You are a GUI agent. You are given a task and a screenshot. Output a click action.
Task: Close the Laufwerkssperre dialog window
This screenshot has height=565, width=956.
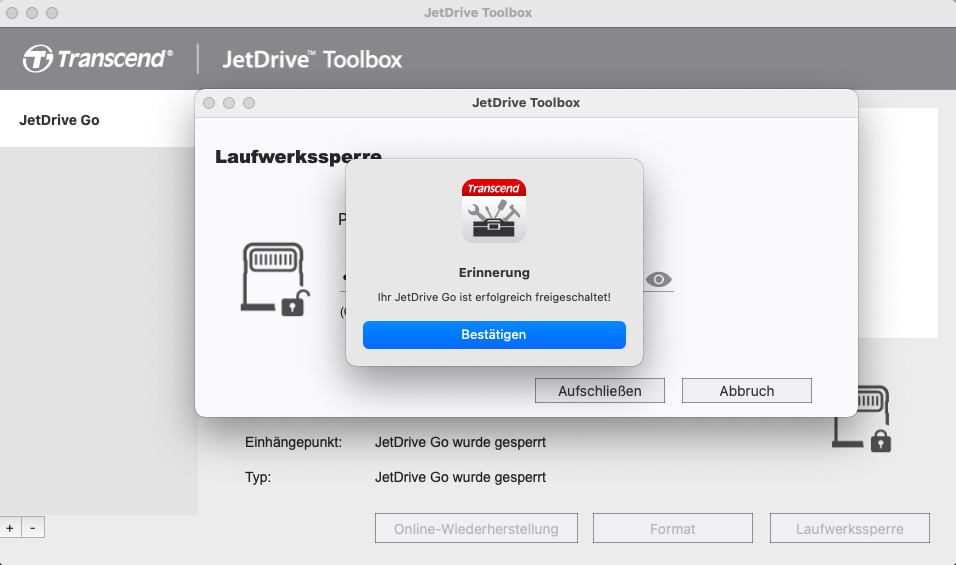pos(209,103)
